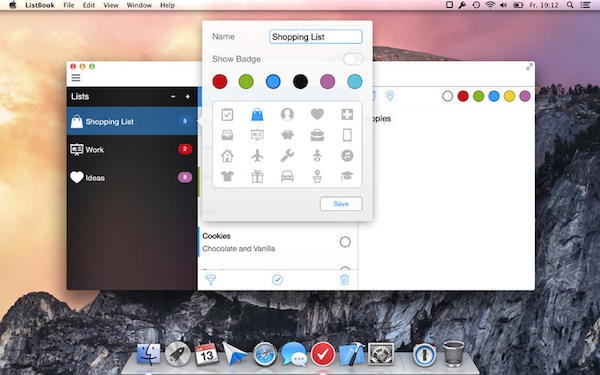Choose the wrench icon
The width and height of the screenshot is (600, 375).
[287, 156]
